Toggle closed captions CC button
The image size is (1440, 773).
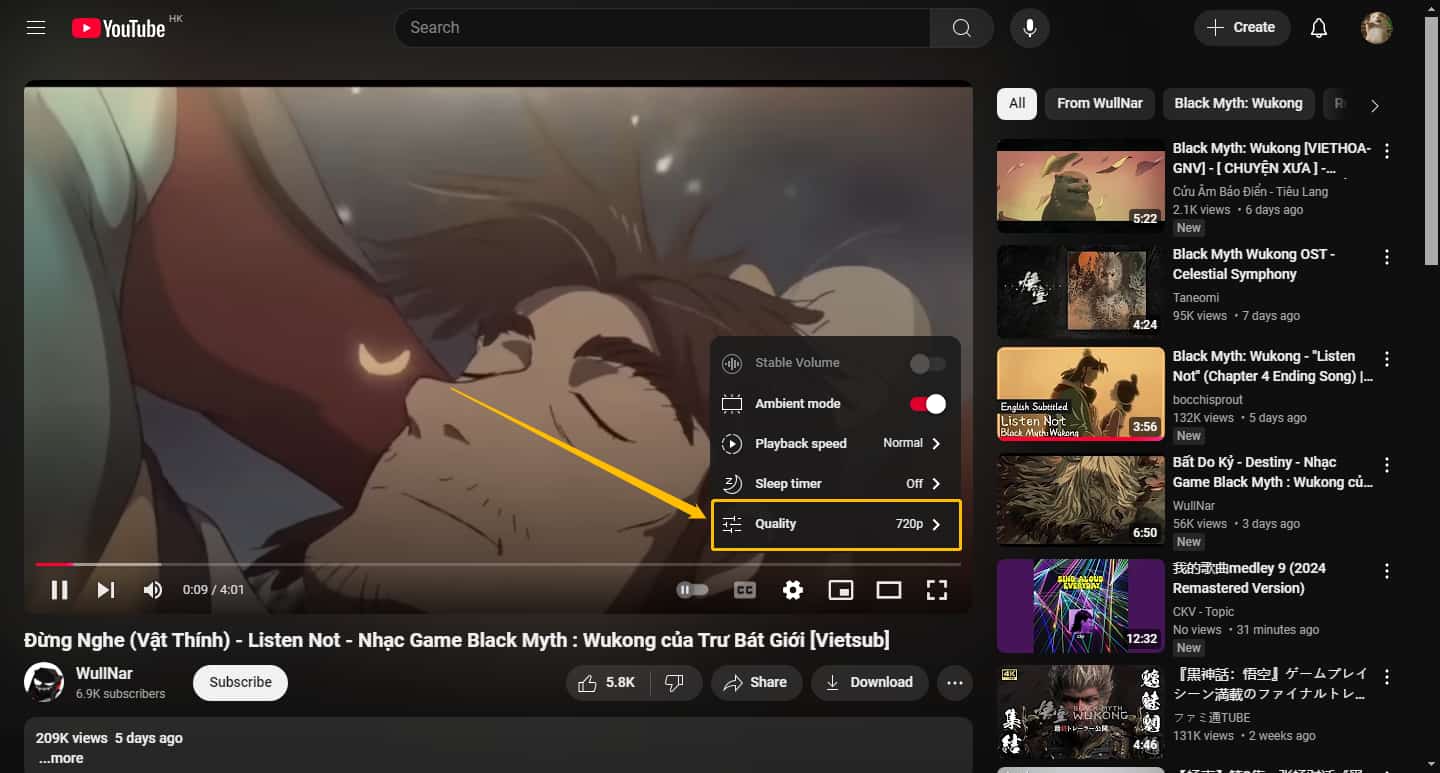click(745, 590)
